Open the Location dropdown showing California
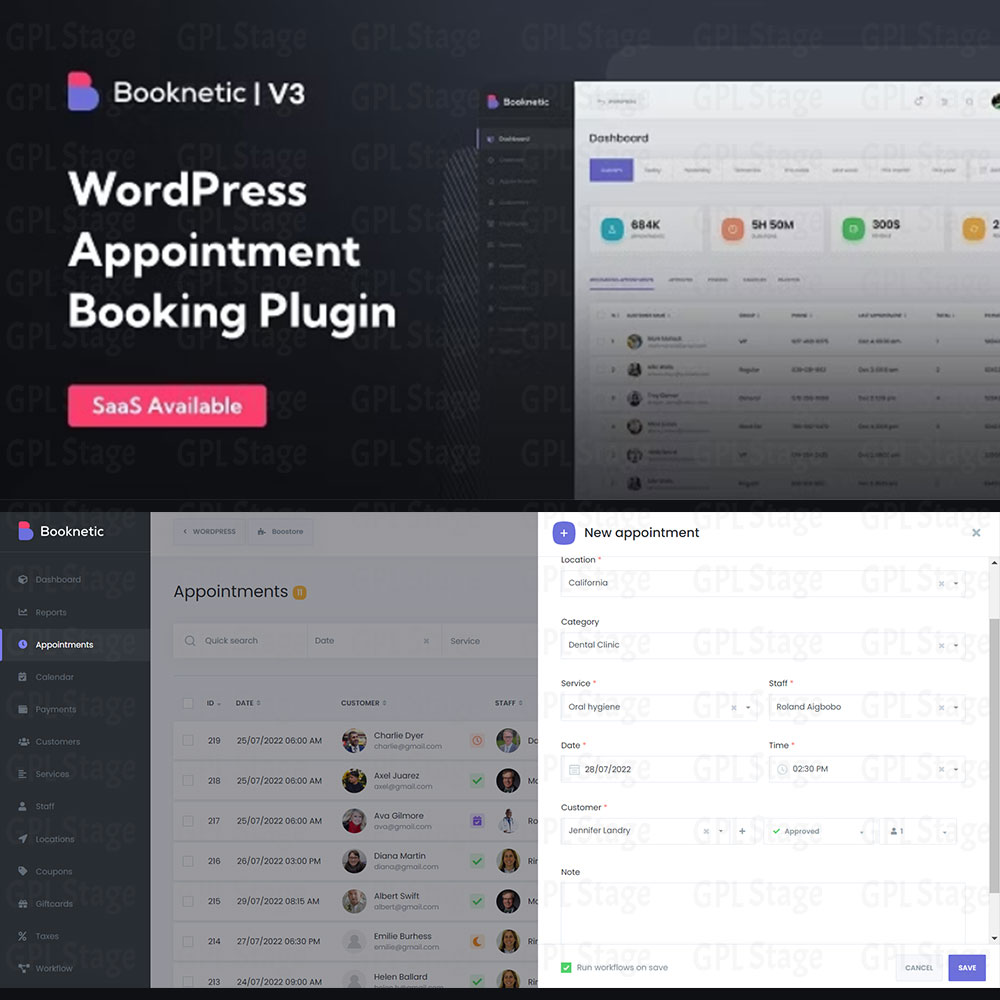 [763, 583]
